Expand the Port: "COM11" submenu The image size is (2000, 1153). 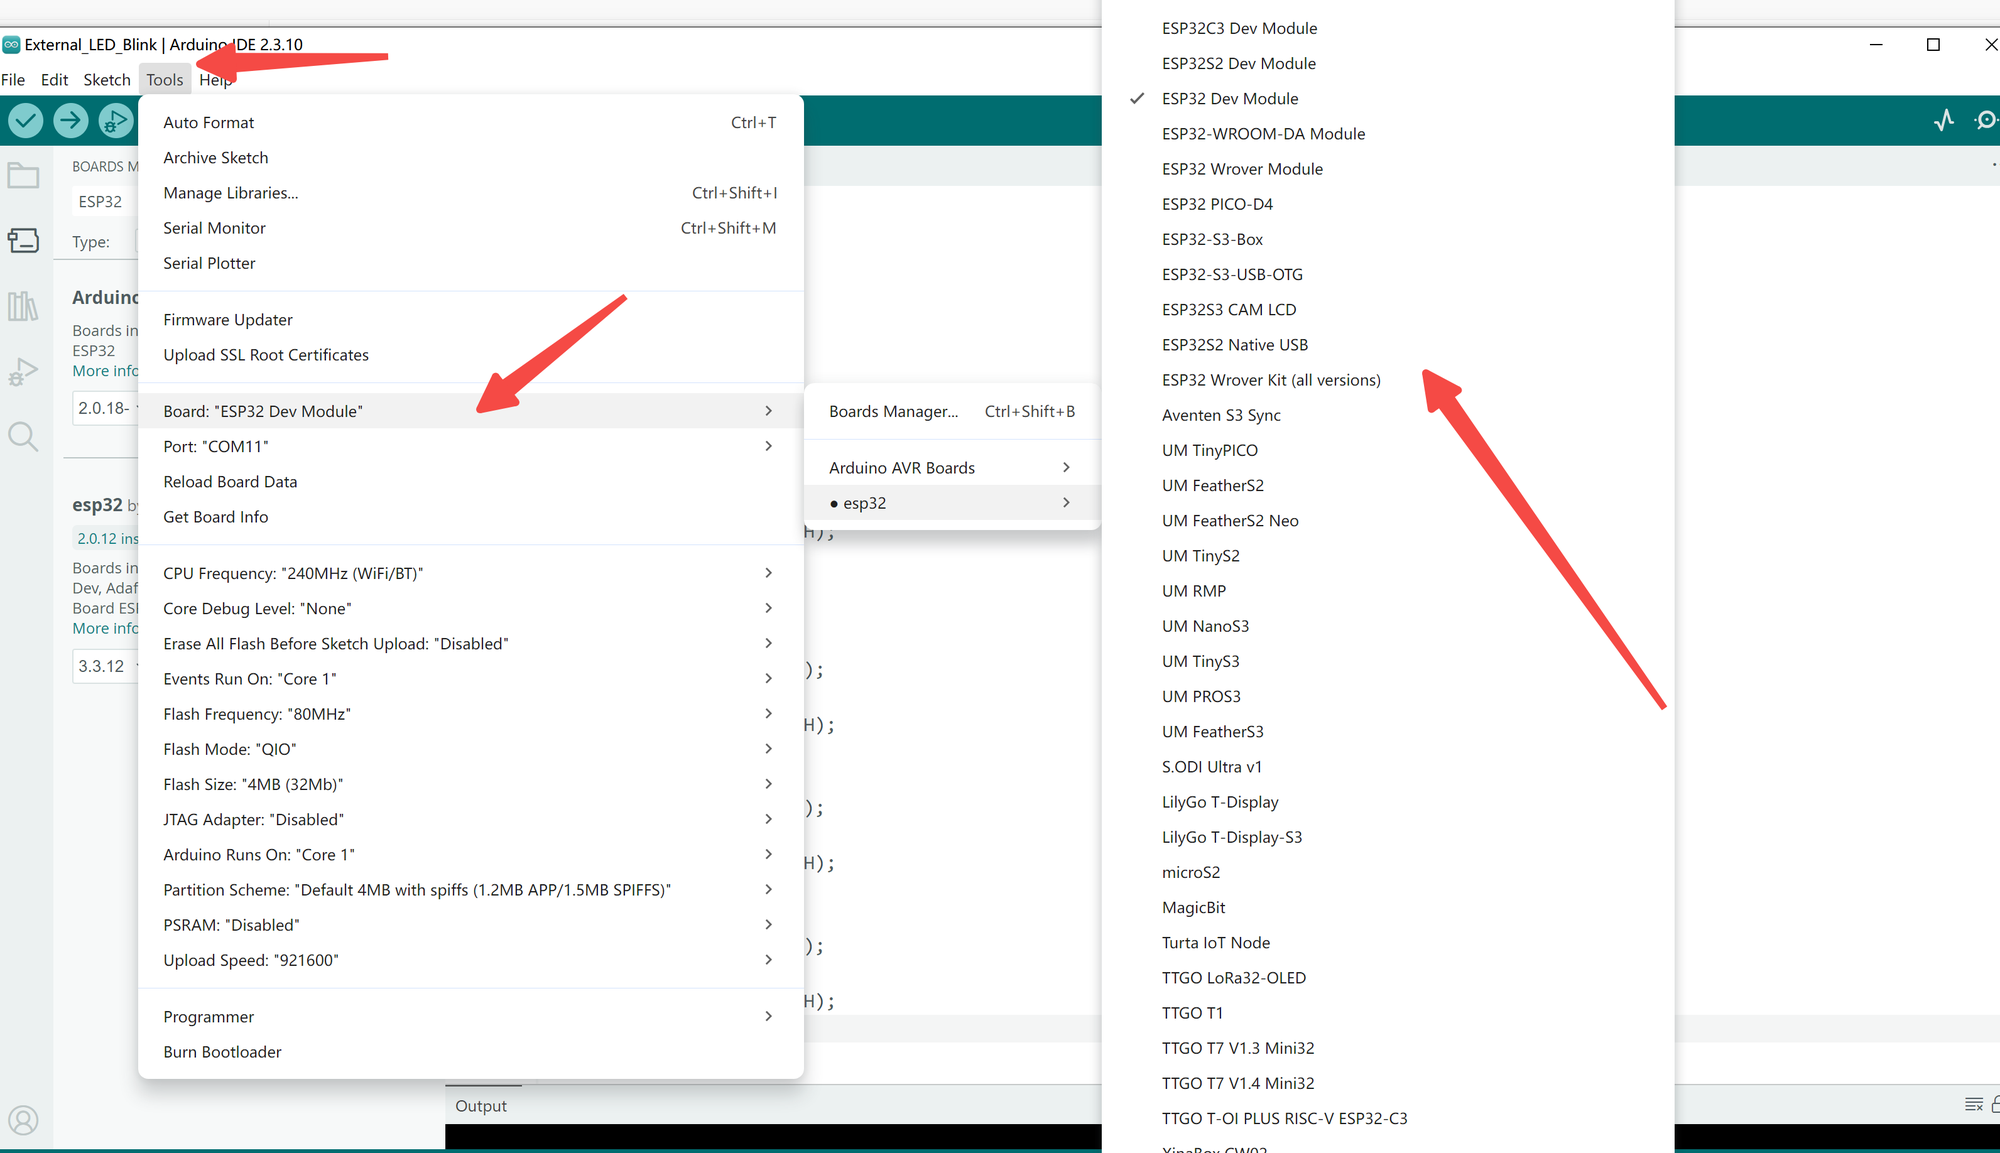[x=470, y=446]
